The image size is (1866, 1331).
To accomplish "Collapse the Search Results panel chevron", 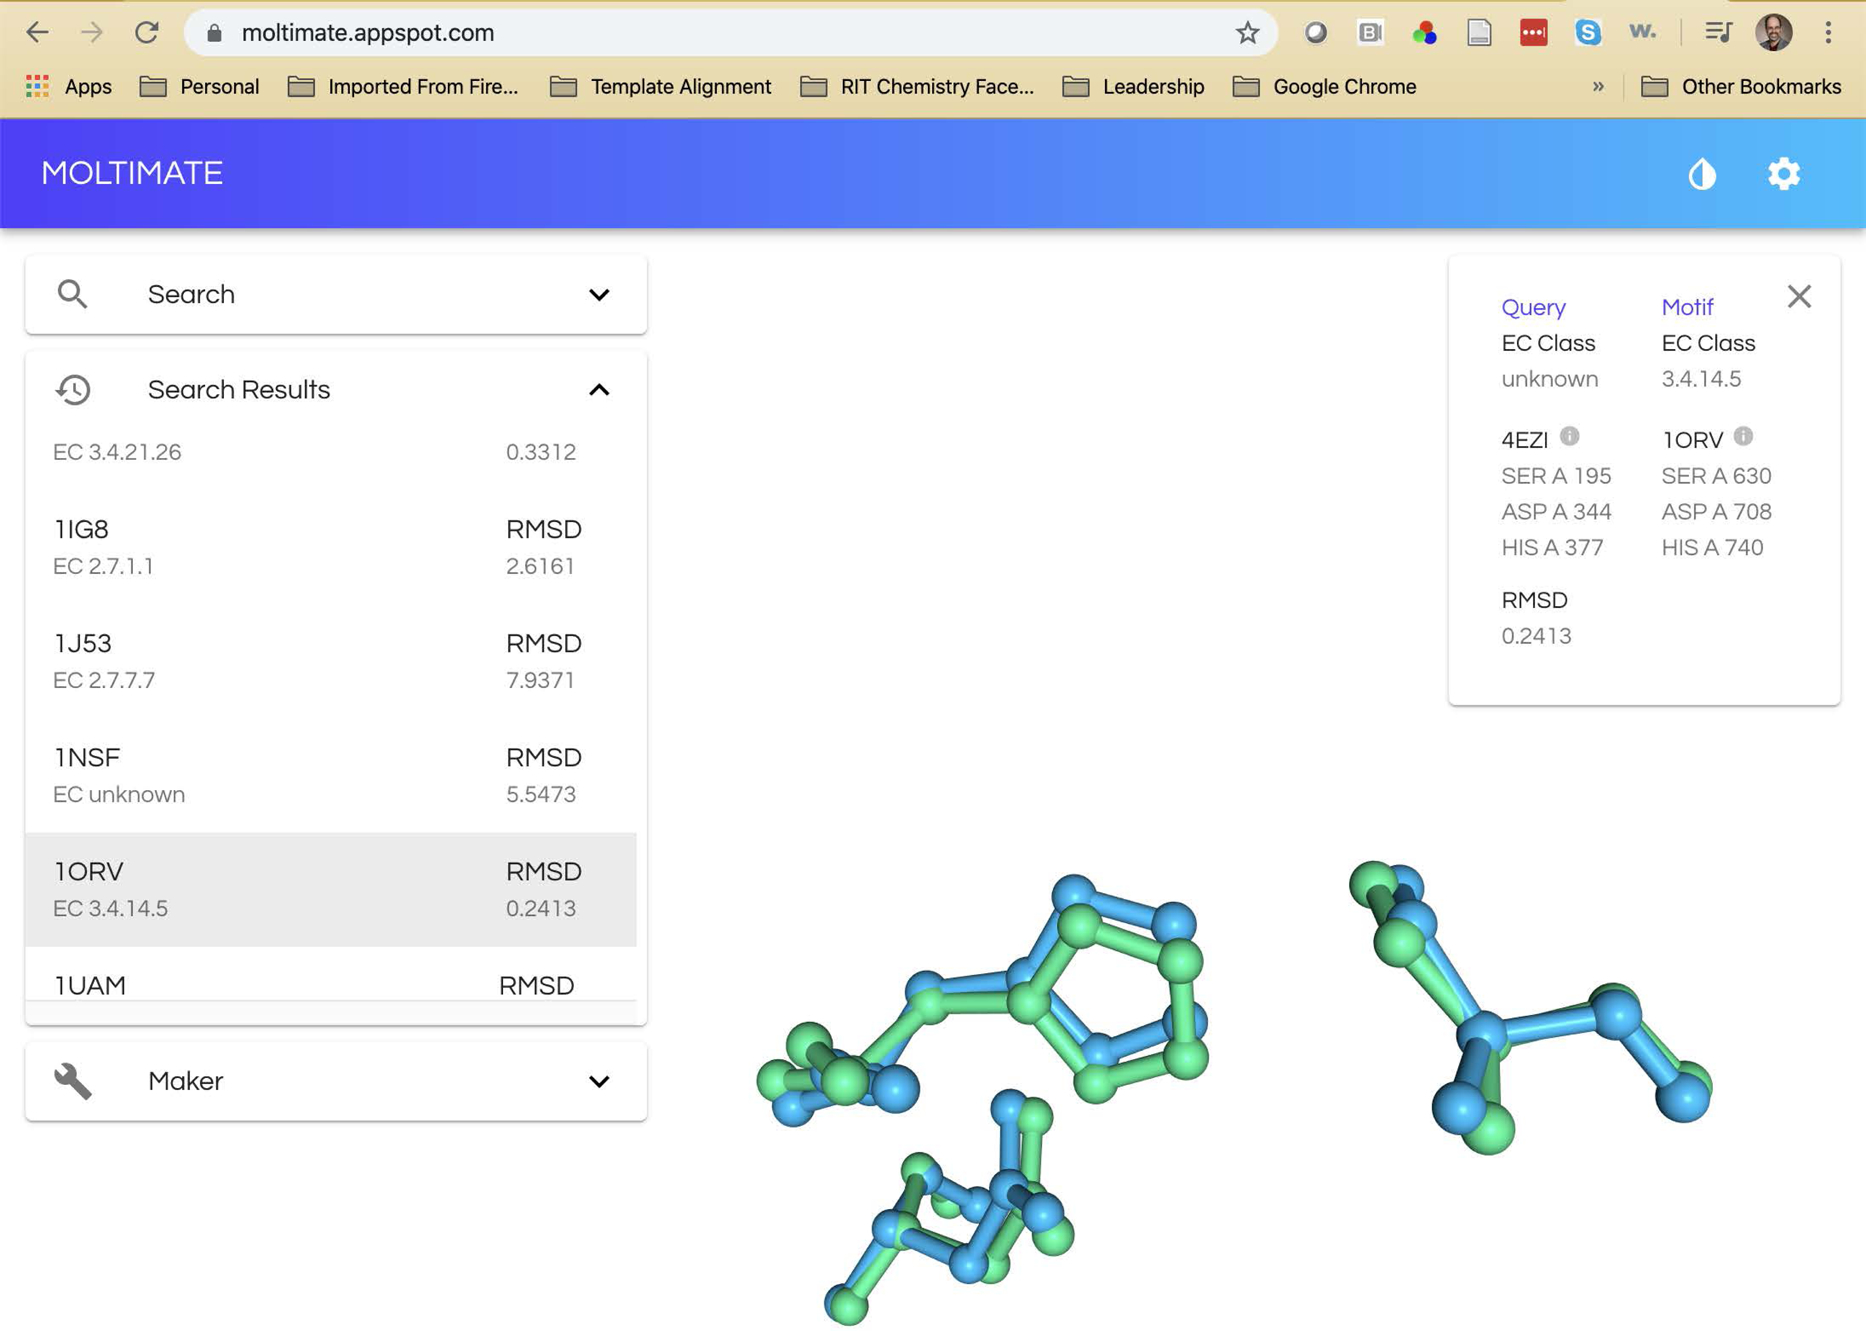I will pyautogui.click(x=599, y=390).
